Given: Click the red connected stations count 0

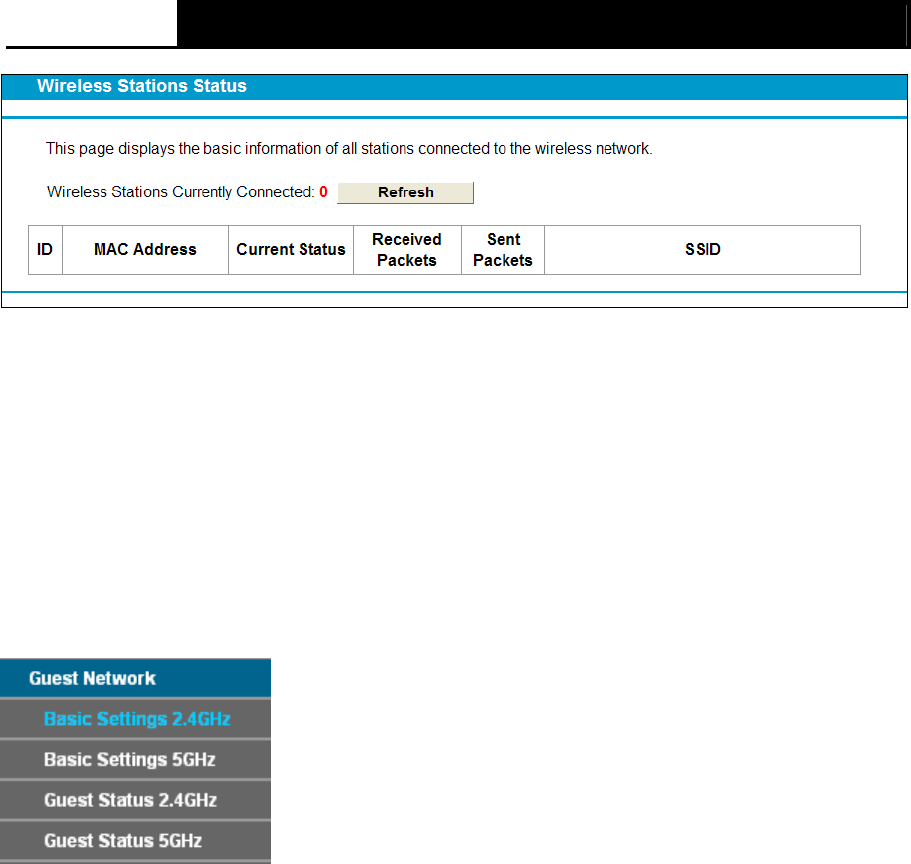Looking at the screenshot, I should pyautogui.click(x=323, y=192).
